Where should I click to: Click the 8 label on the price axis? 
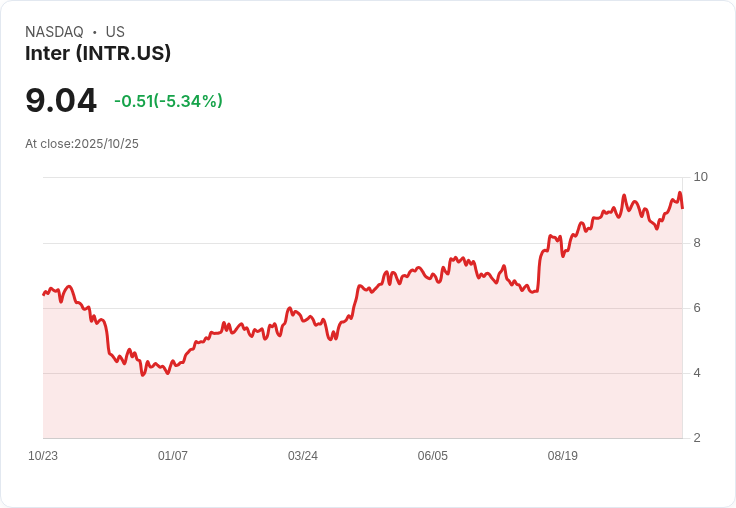click(x=697, y=243)
